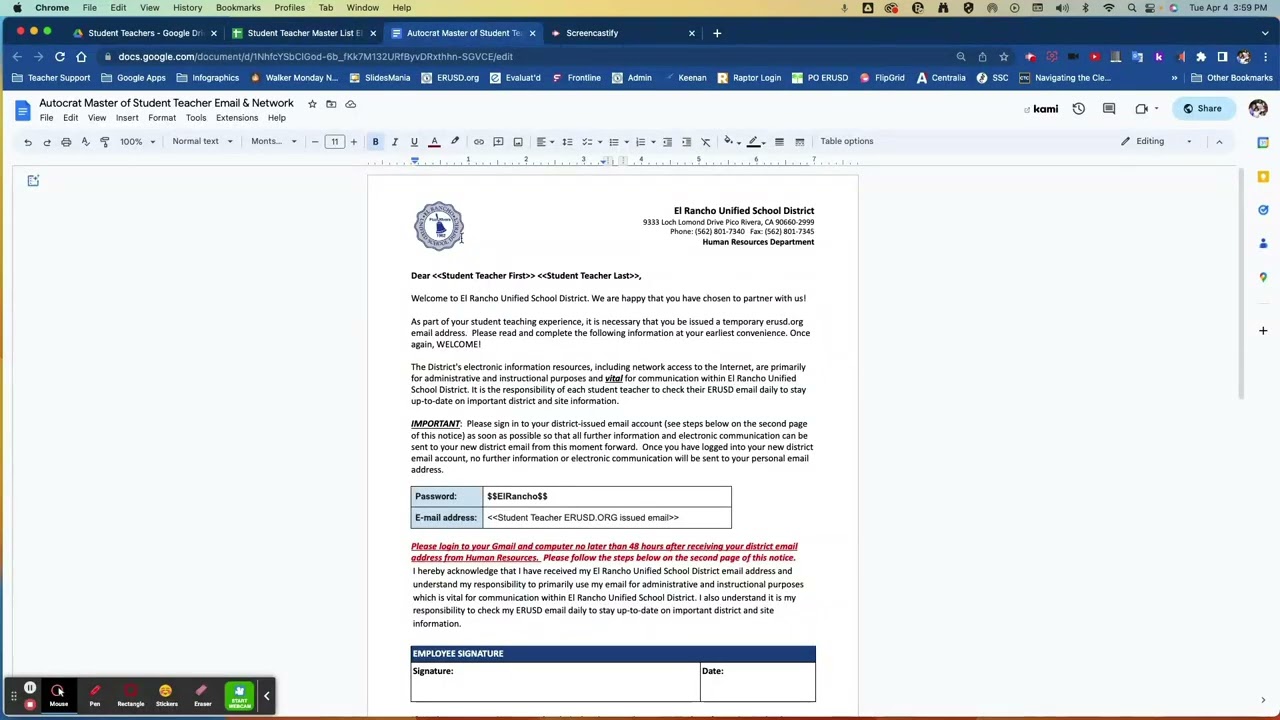The width and height of the screenshot is (1280, 720).
Task: Open the bulleted list dropdown
Action: tap(618, 142)
